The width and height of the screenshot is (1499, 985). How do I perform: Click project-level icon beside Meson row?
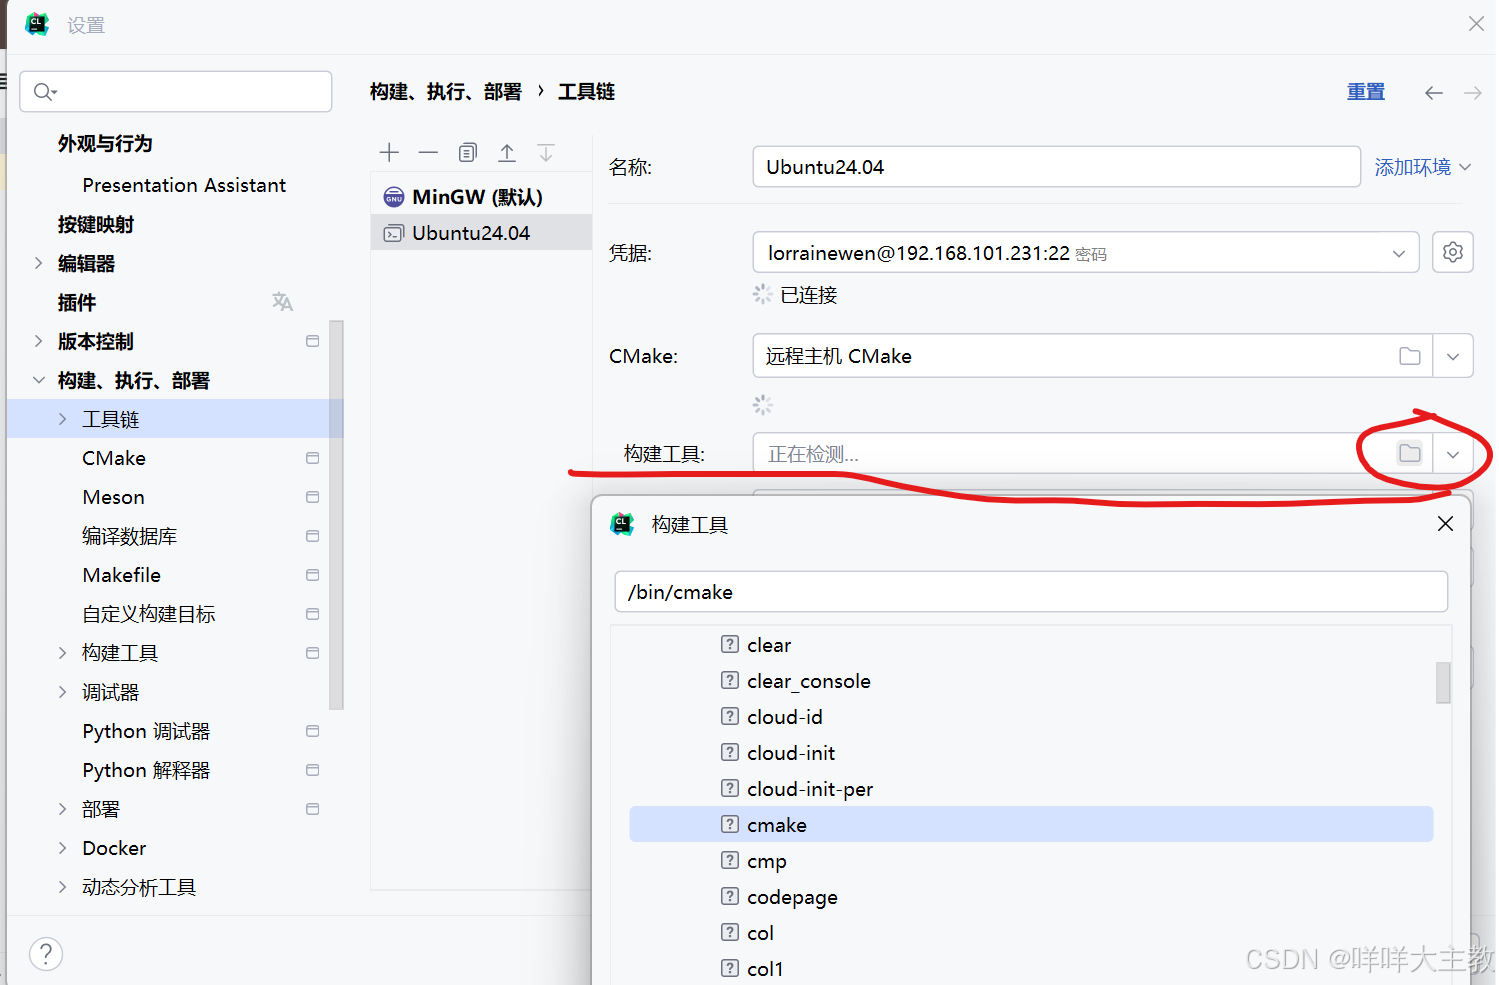pos(312,497)
